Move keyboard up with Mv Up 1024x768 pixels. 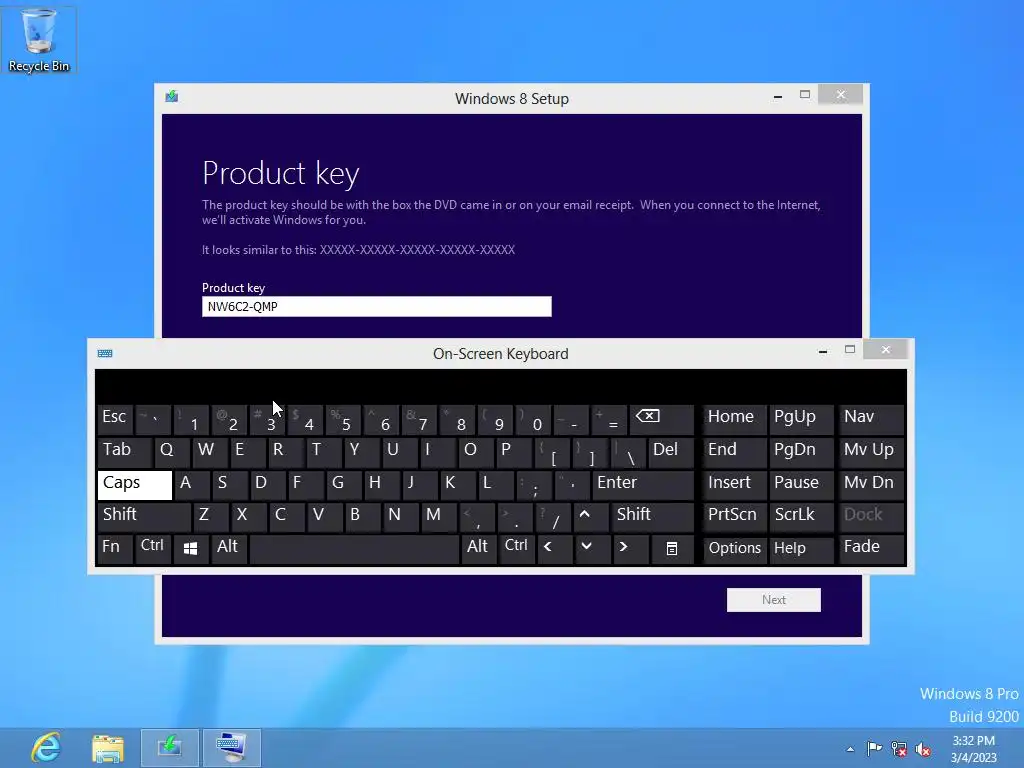click(x=871, y=451)
